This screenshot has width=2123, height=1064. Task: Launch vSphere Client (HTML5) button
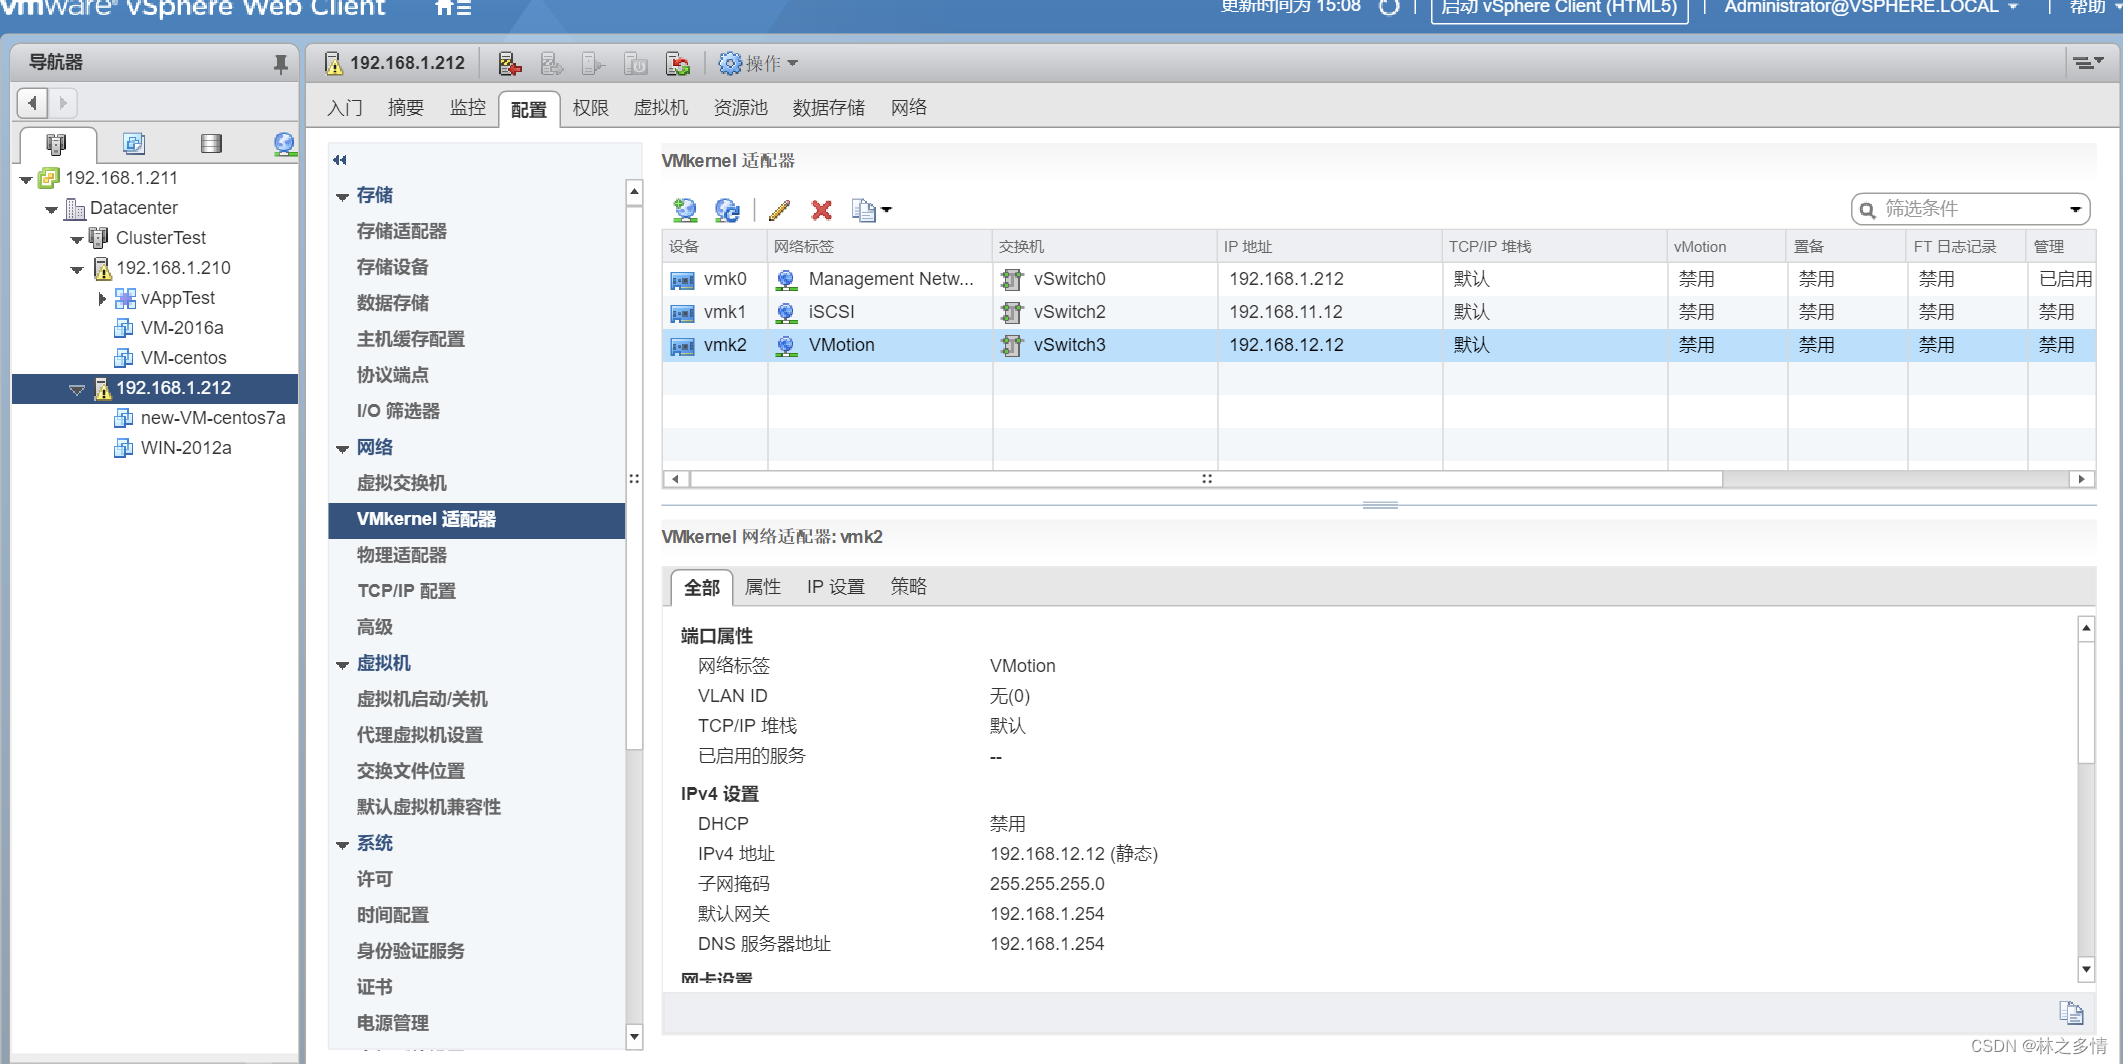pos(1560,9)
